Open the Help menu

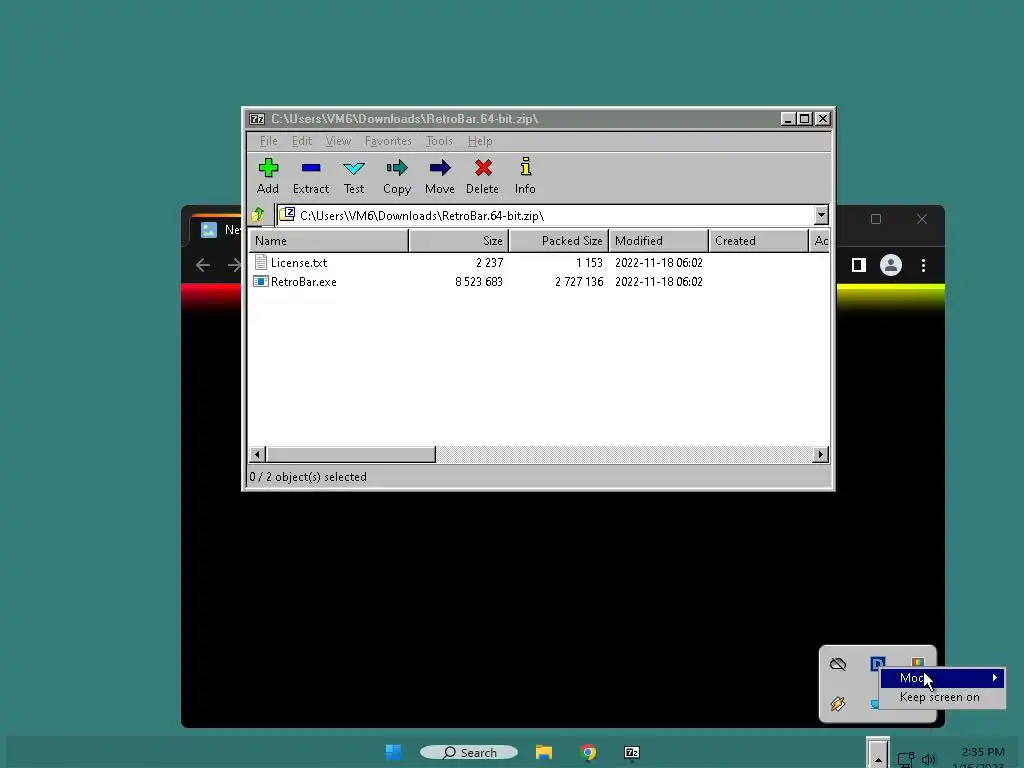480,141
